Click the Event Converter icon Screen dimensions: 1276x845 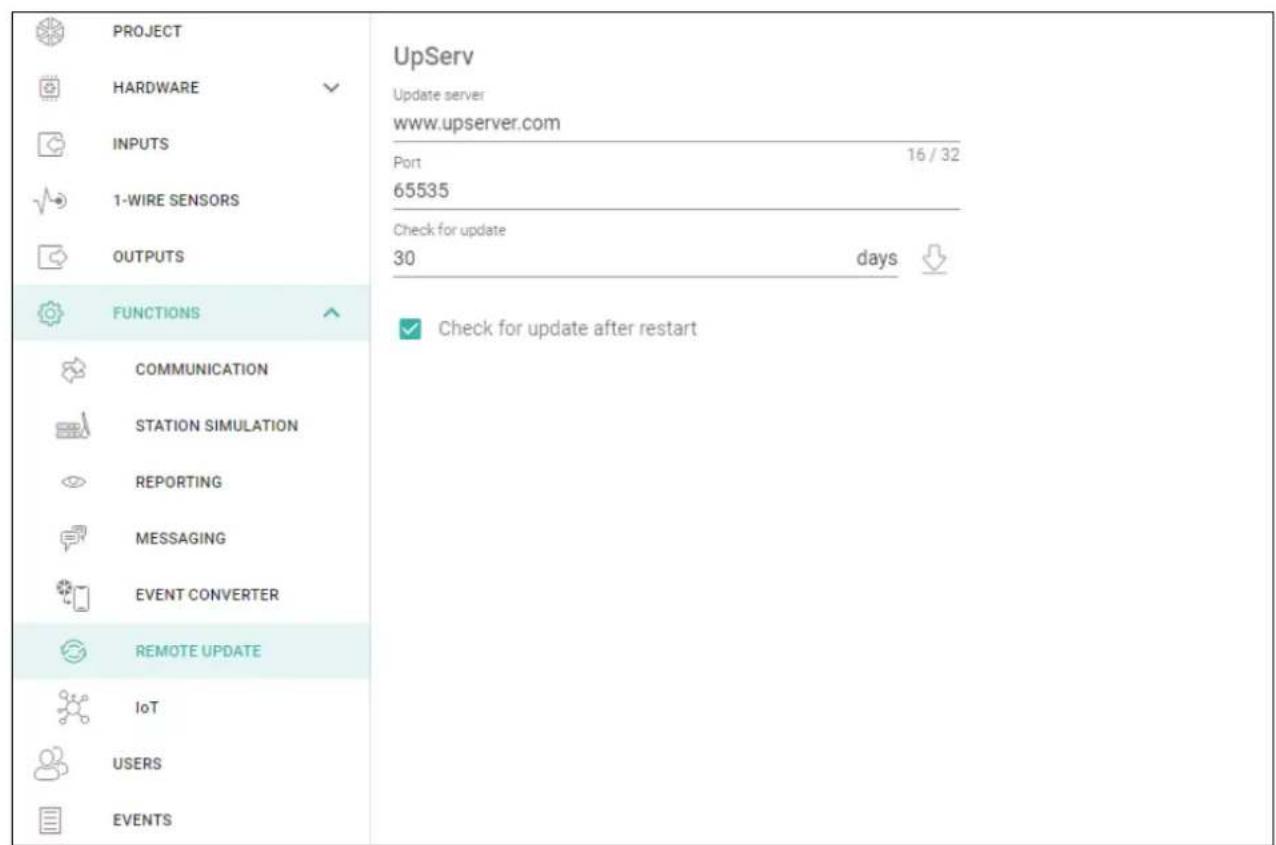[x=74, y=594]
